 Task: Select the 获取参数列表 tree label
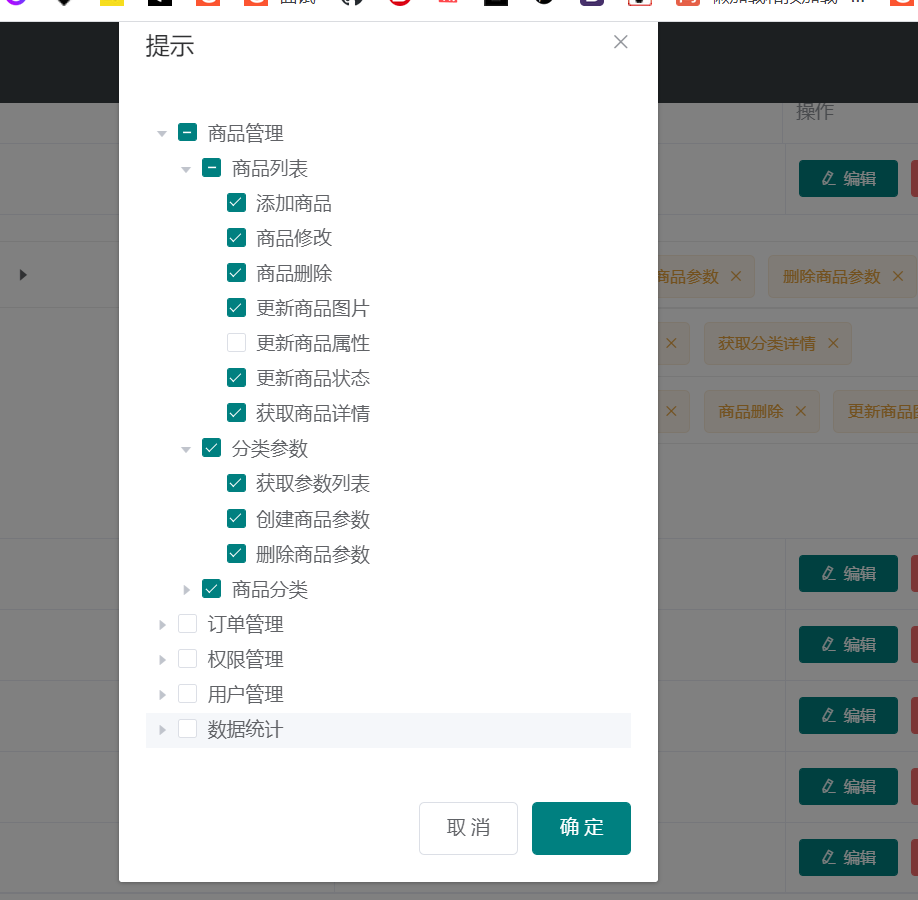(x=313, y=484)
